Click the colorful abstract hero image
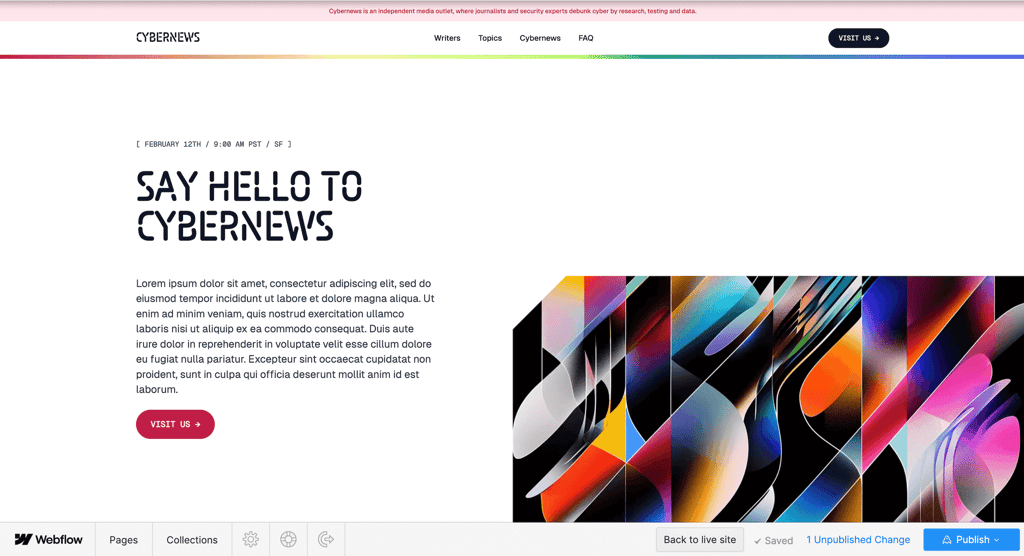 [768, 399]
